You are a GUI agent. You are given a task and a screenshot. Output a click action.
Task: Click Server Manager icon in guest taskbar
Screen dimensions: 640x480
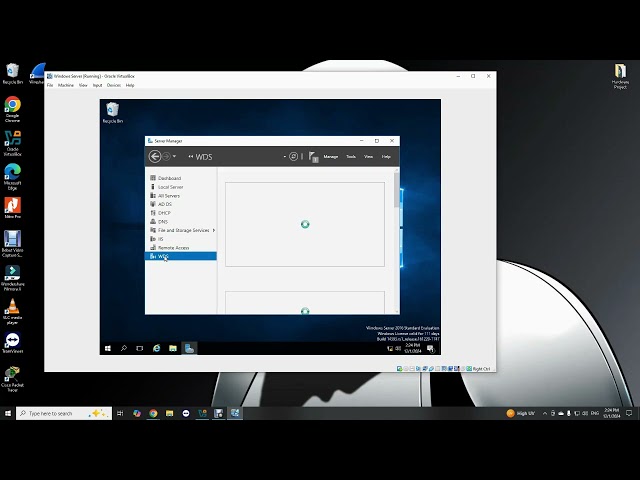click(x=189, y=348)
